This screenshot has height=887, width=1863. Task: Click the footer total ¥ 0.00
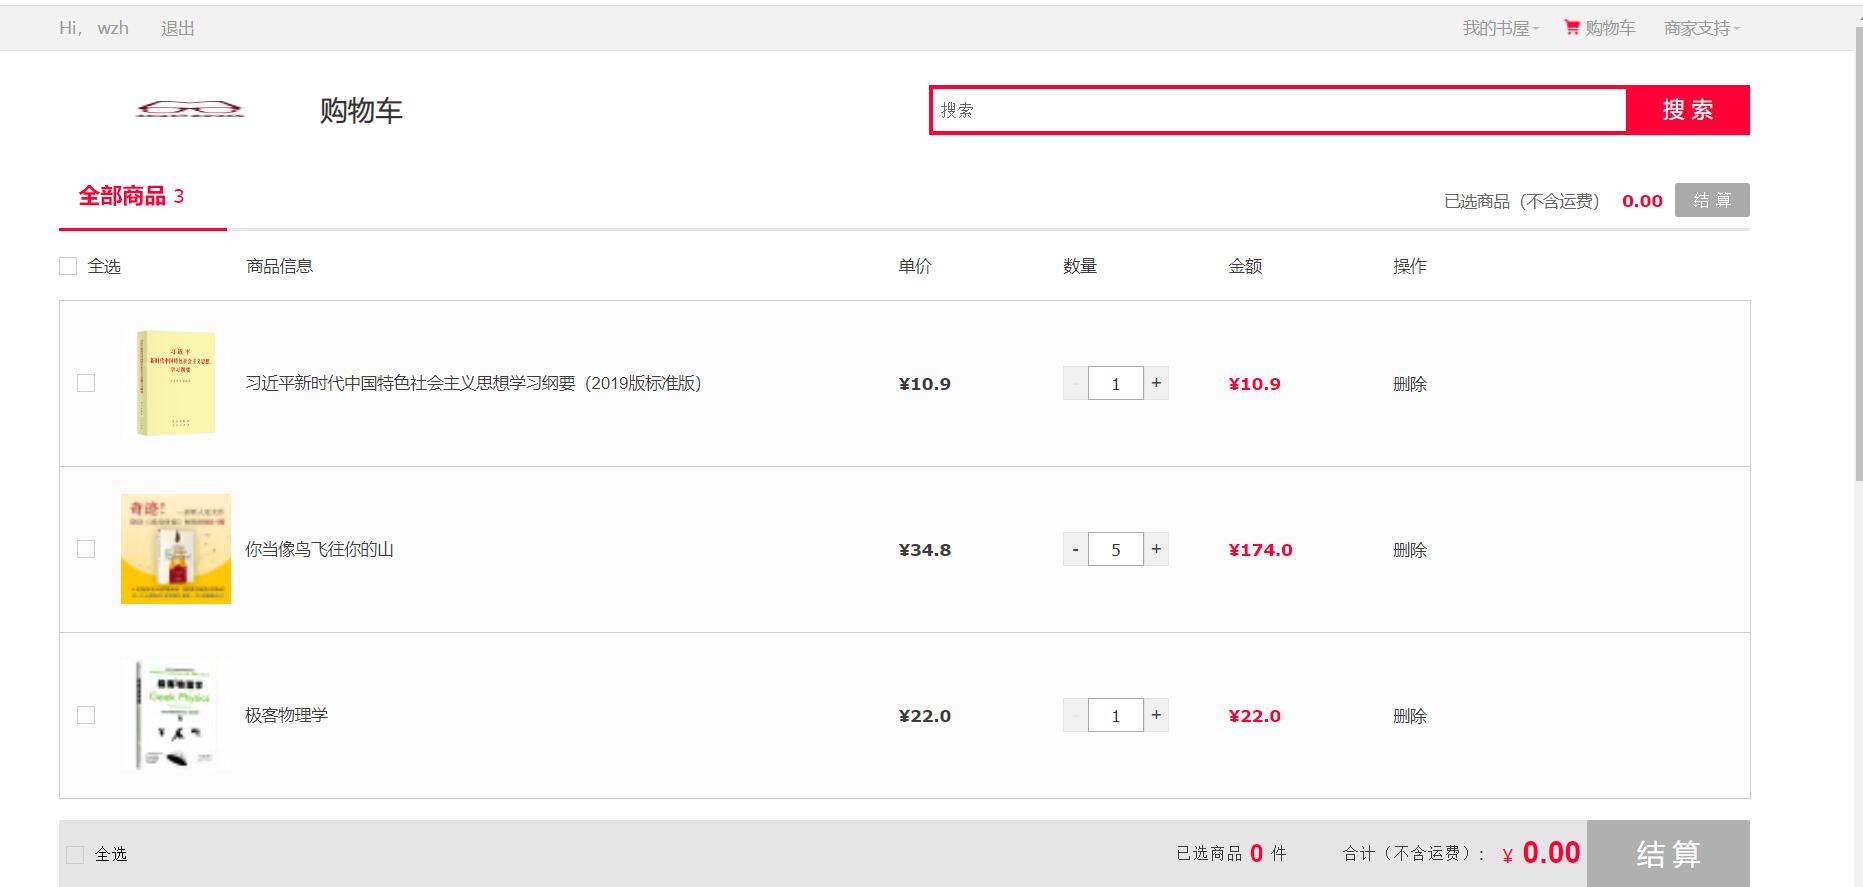coord(1541,853)
